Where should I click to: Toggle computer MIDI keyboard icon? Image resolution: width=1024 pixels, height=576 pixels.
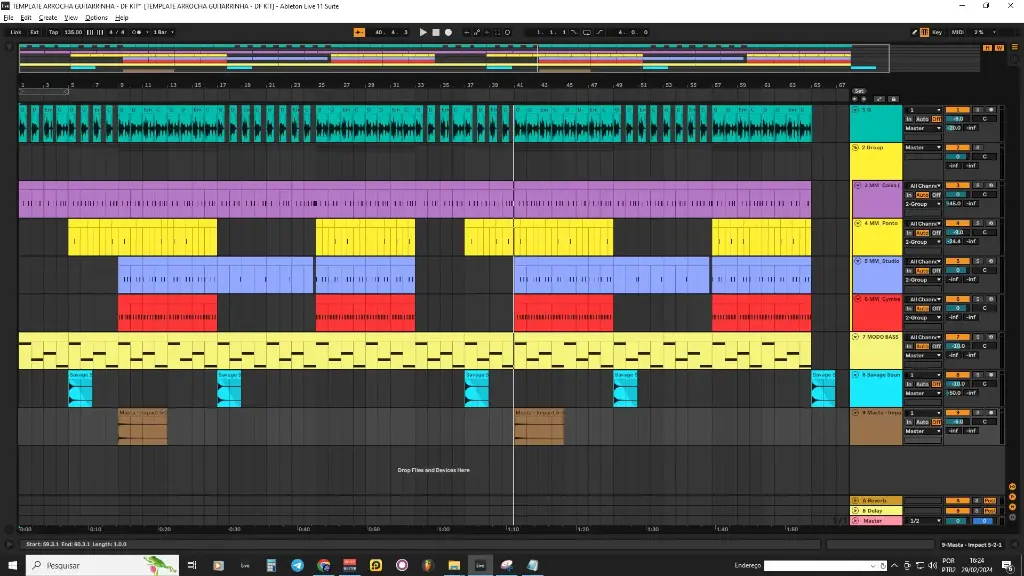coord(925,32)
